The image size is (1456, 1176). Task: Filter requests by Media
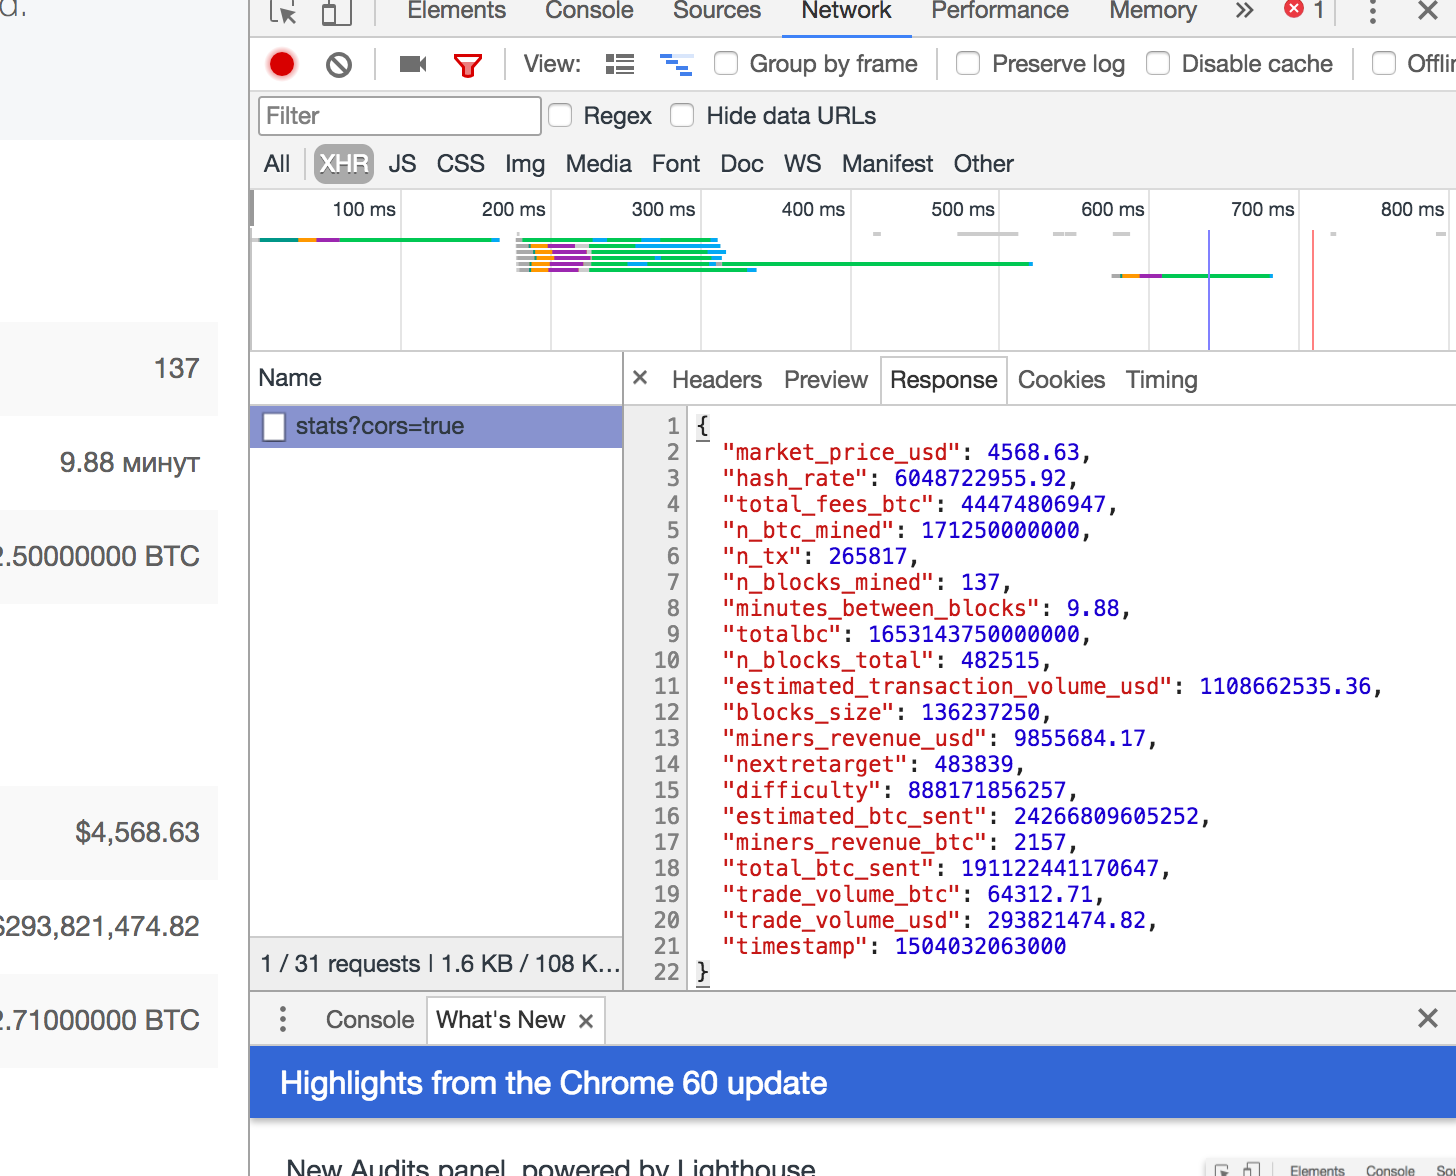click(x=598, y=164)
